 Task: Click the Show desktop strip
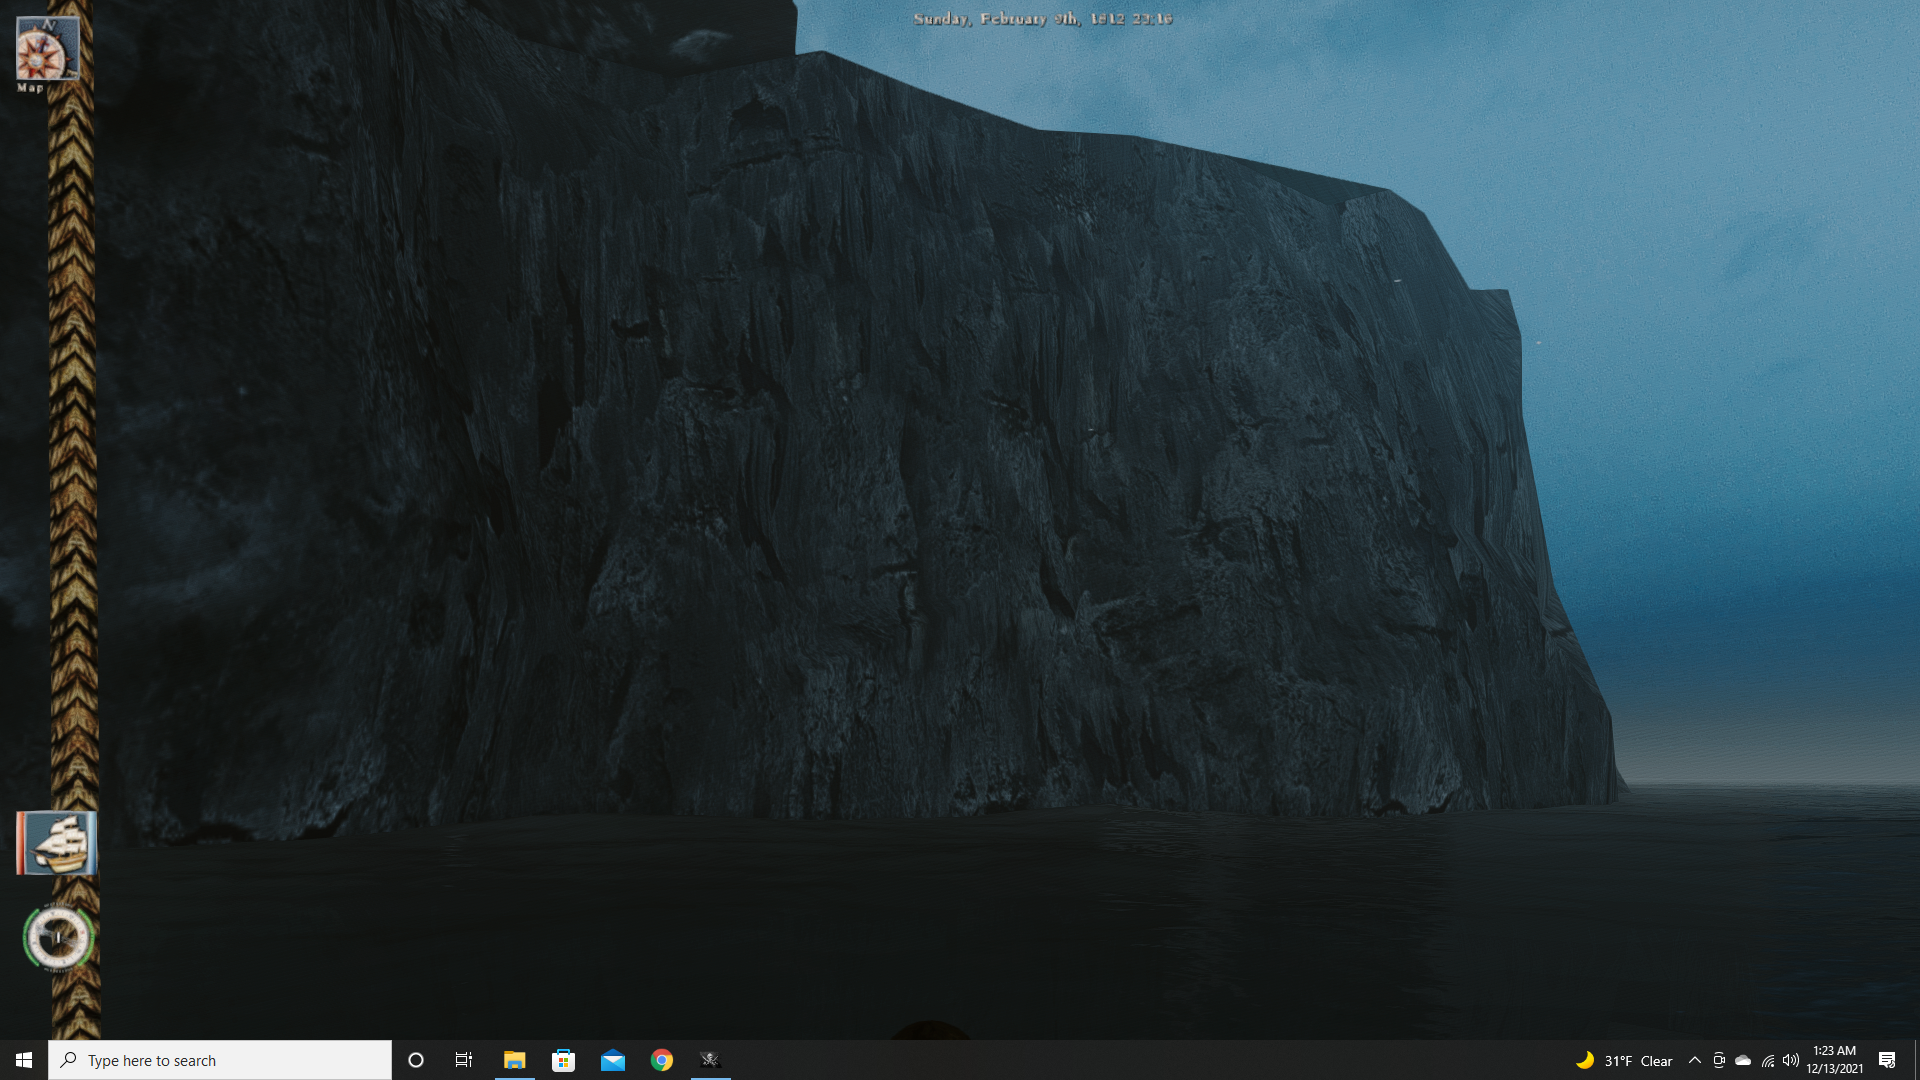pyautogui.click(x=1916, y=1060)
